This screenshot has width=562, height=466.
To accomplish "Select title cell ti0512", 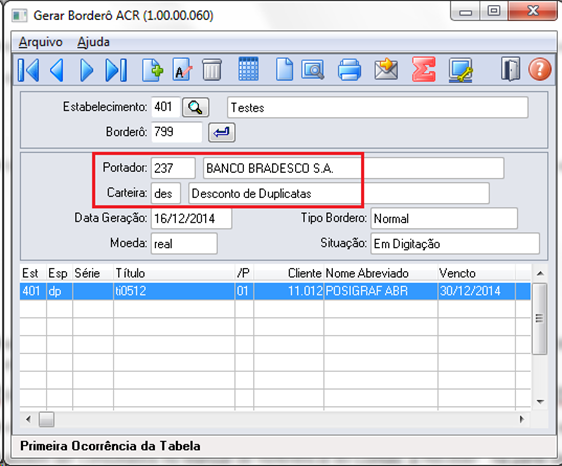I will pos(174,291).
